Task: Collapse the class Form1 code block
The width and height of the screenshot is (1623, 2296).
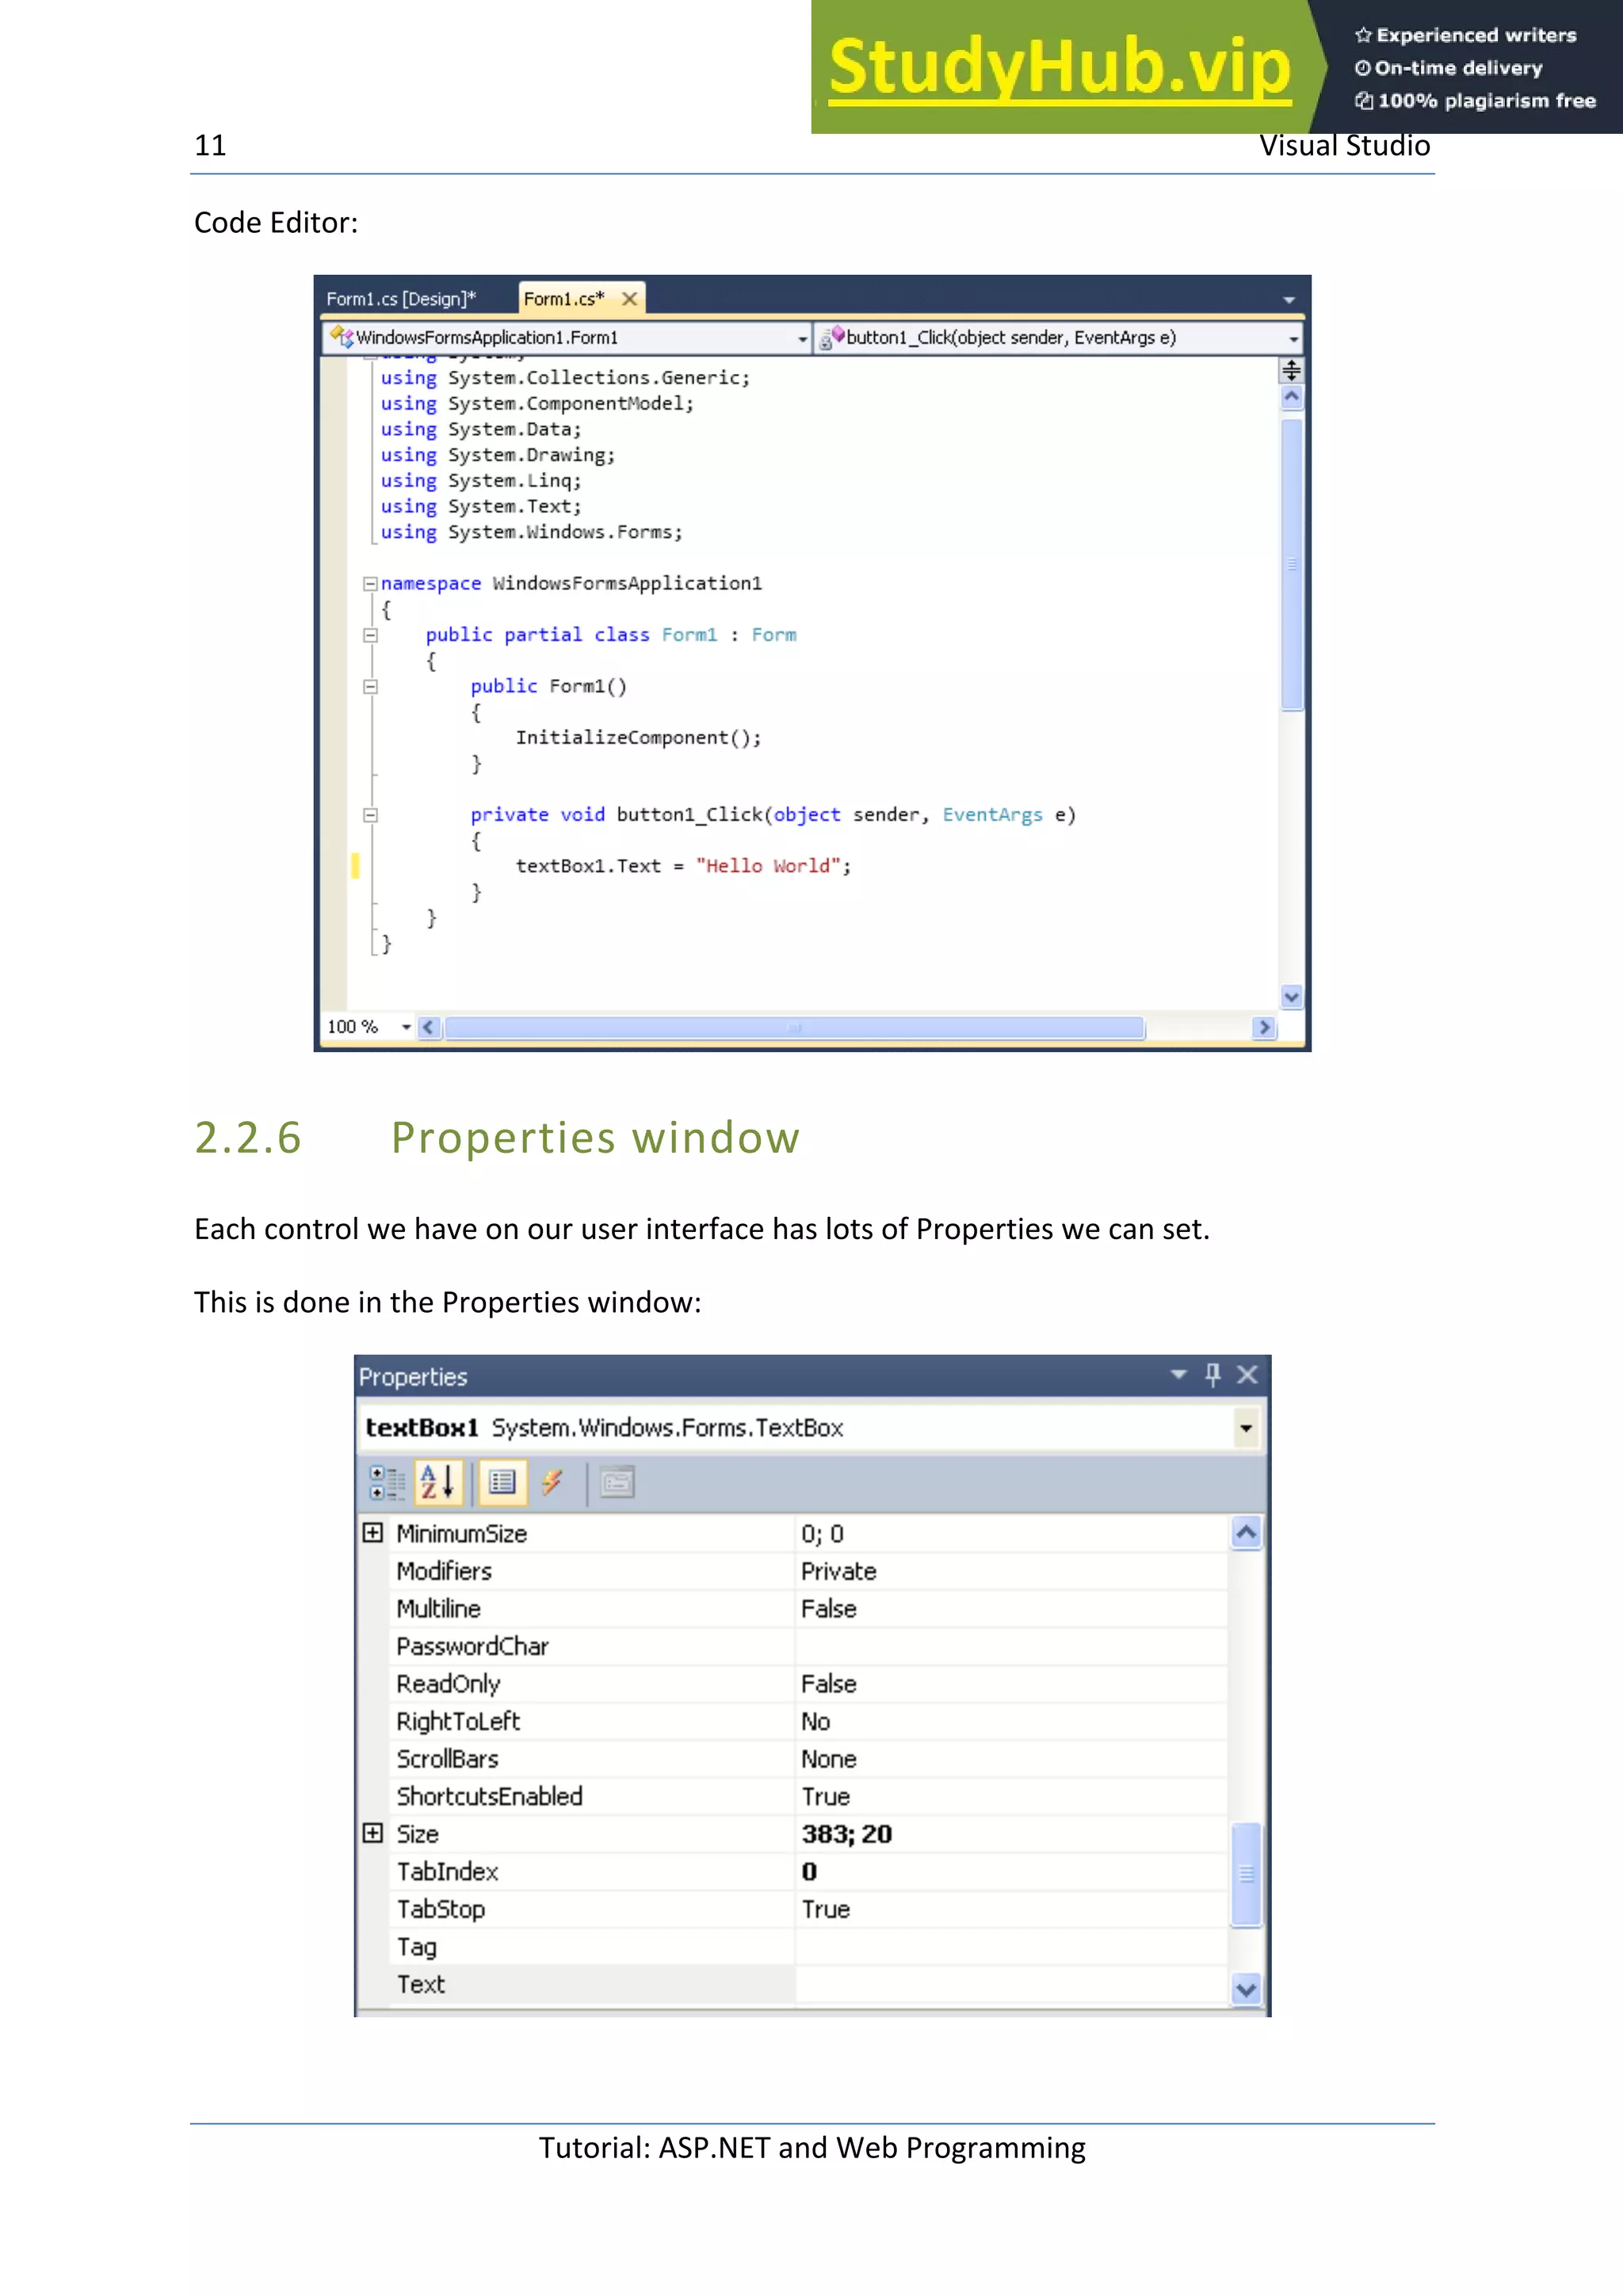Action: coord(370,635)
